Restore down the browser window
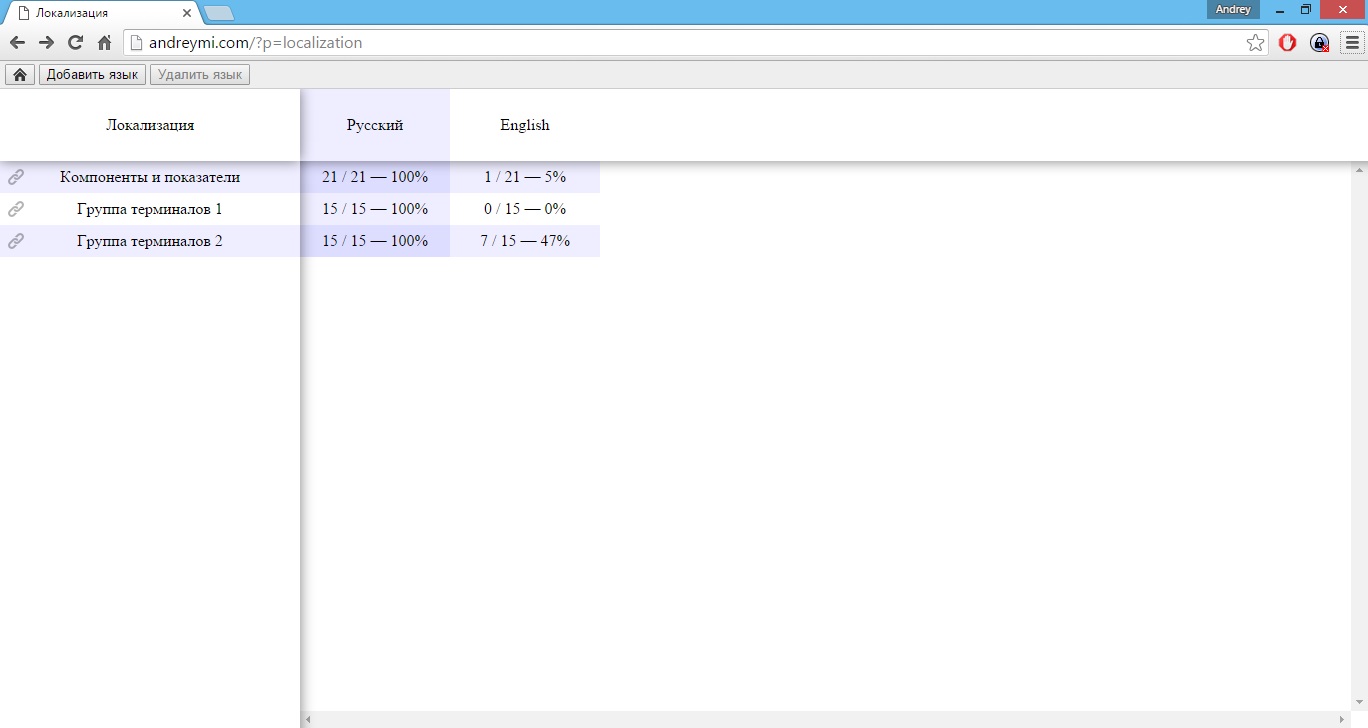The image size is (1368, 728). [1306, 9]
